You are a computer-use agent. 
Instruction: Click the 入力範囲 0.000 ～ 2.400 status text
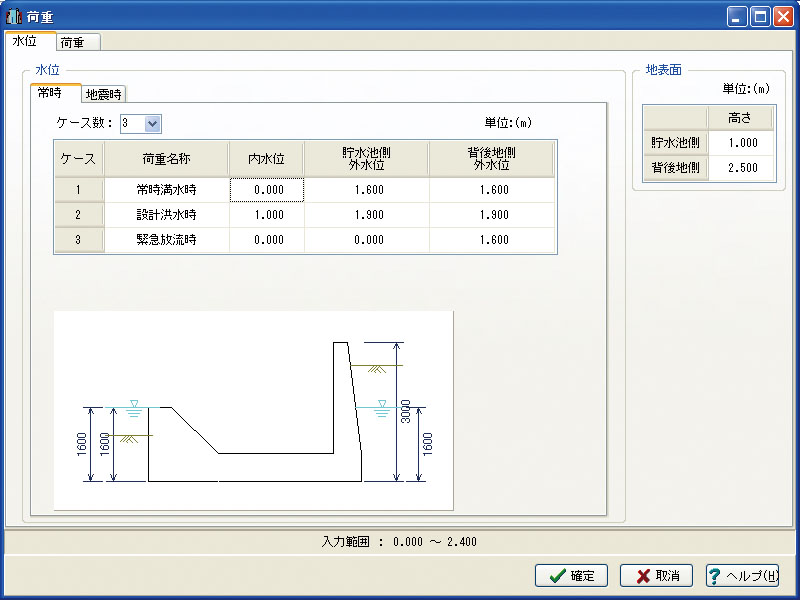coord(399,542)
